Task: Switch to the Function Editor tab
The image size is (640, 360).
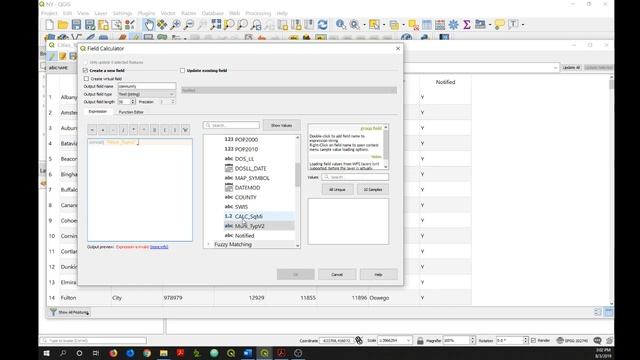Action: (x=131, y=112)
